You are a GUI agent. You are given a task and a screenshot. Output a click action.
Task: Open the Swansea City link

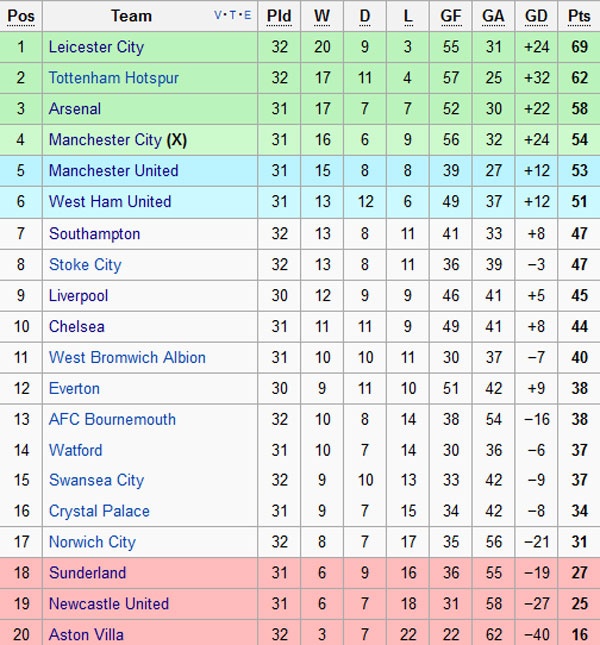[97, 480]
